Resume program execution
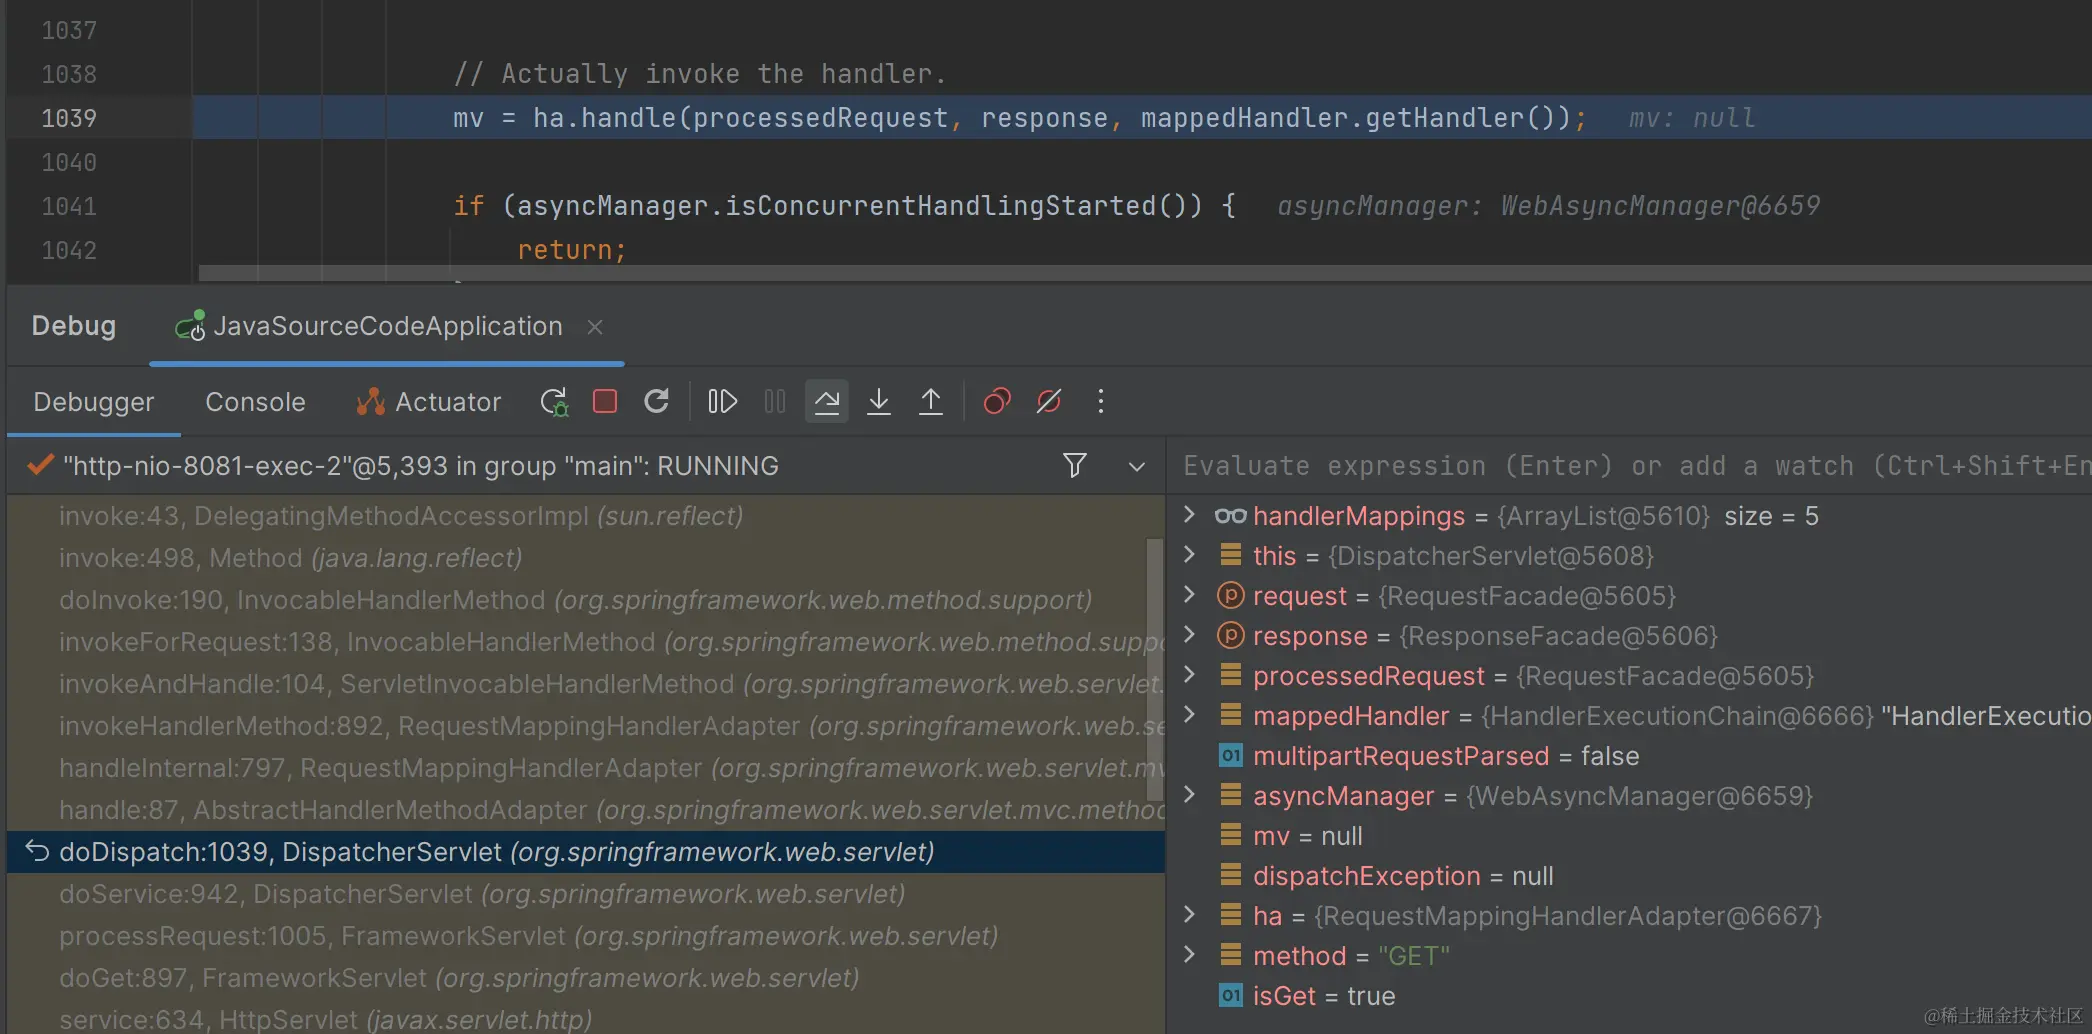Screen dimensions: 2092x1034 point(722,402)
